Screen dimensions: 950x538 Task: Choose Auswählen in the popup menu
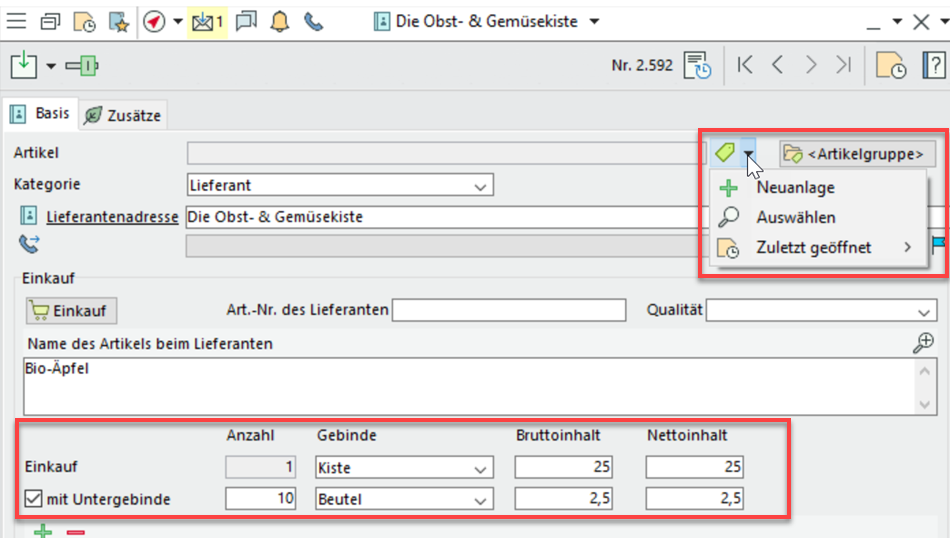pos(795,218)
